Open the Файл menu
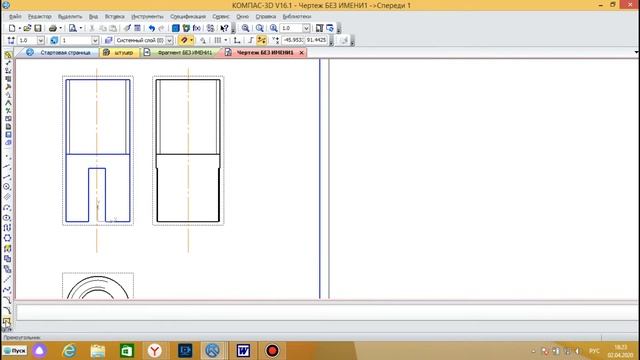Viewport: 640px width, 360px height. tap(15, 17)
